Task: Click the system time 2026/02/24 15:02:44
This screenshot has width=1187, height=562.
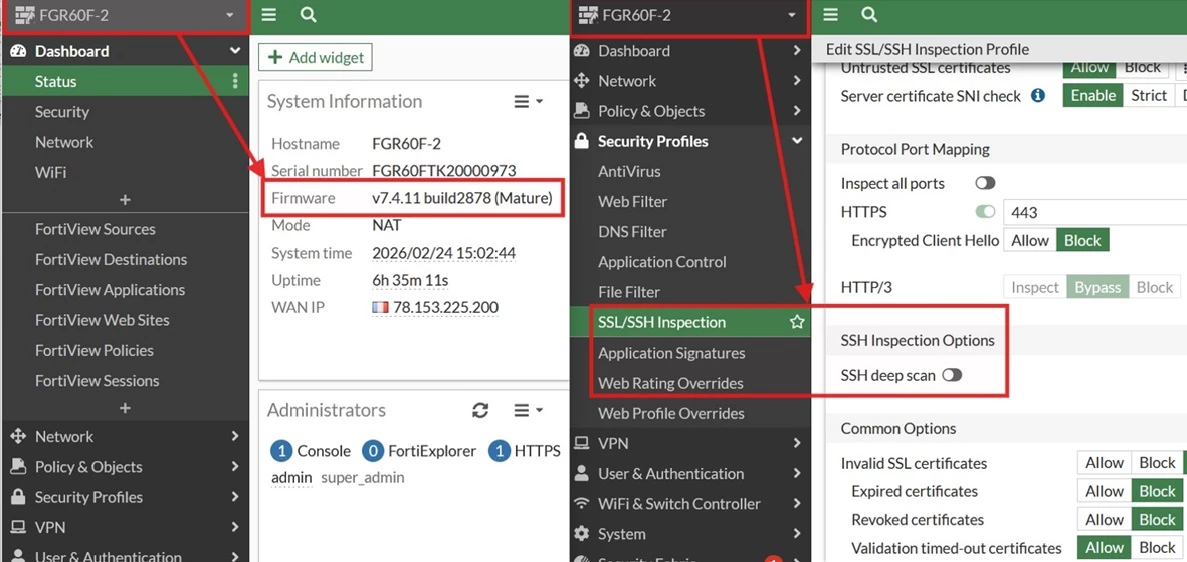Action: click(444, 253)
